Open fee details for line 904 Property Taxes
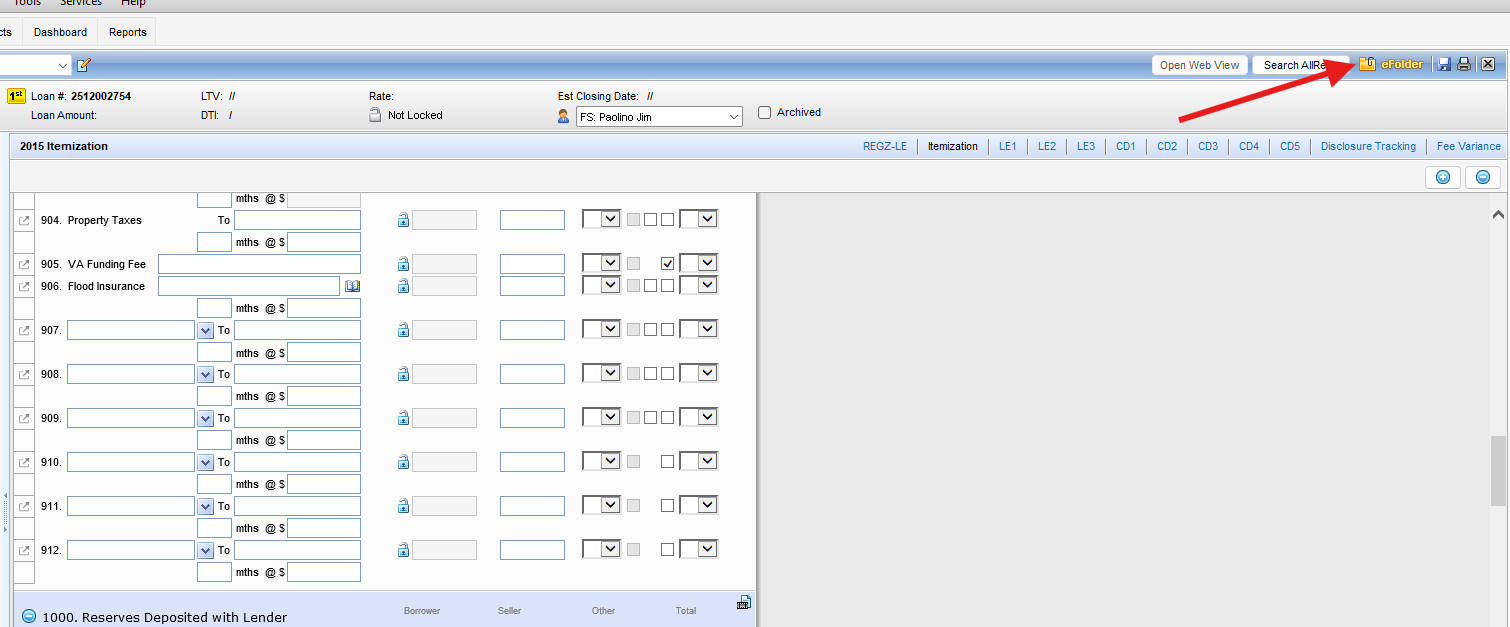The image size is (1510, 627). pyautogui.click(x=24, y=220)
